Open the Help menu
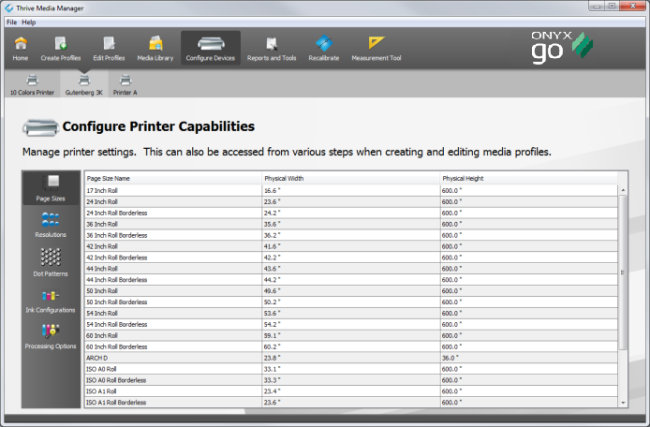 [x=29, y=21]
